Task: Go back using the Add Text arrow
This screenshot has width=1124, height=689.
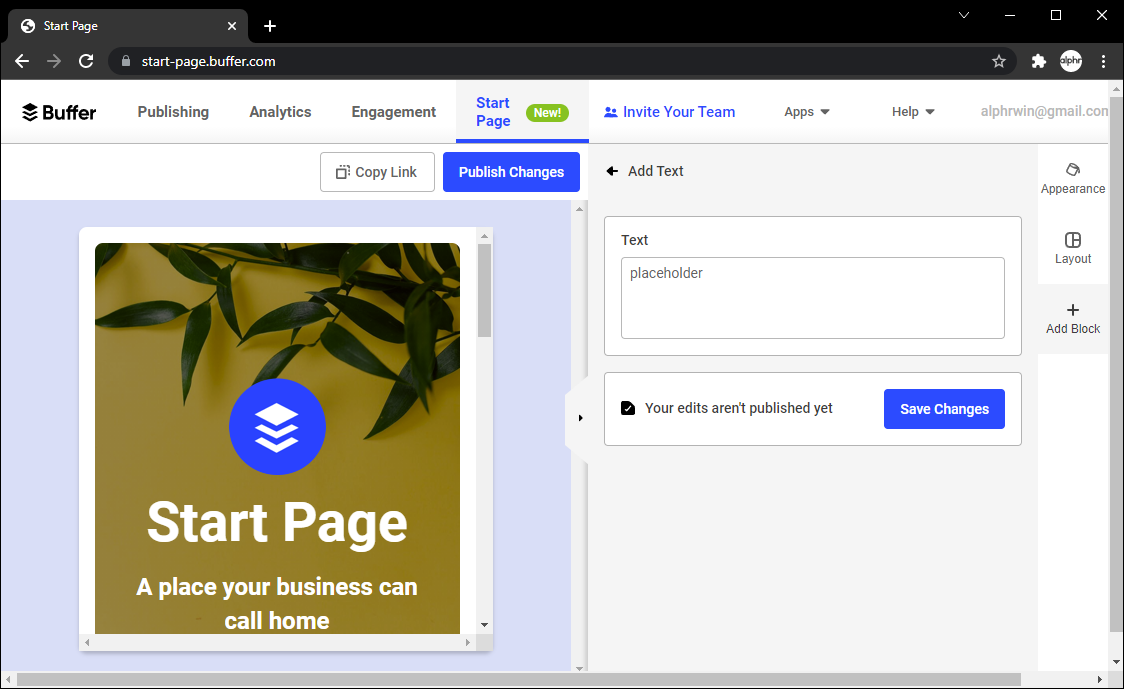Action: pyautogui.click(x=612, y=171)
